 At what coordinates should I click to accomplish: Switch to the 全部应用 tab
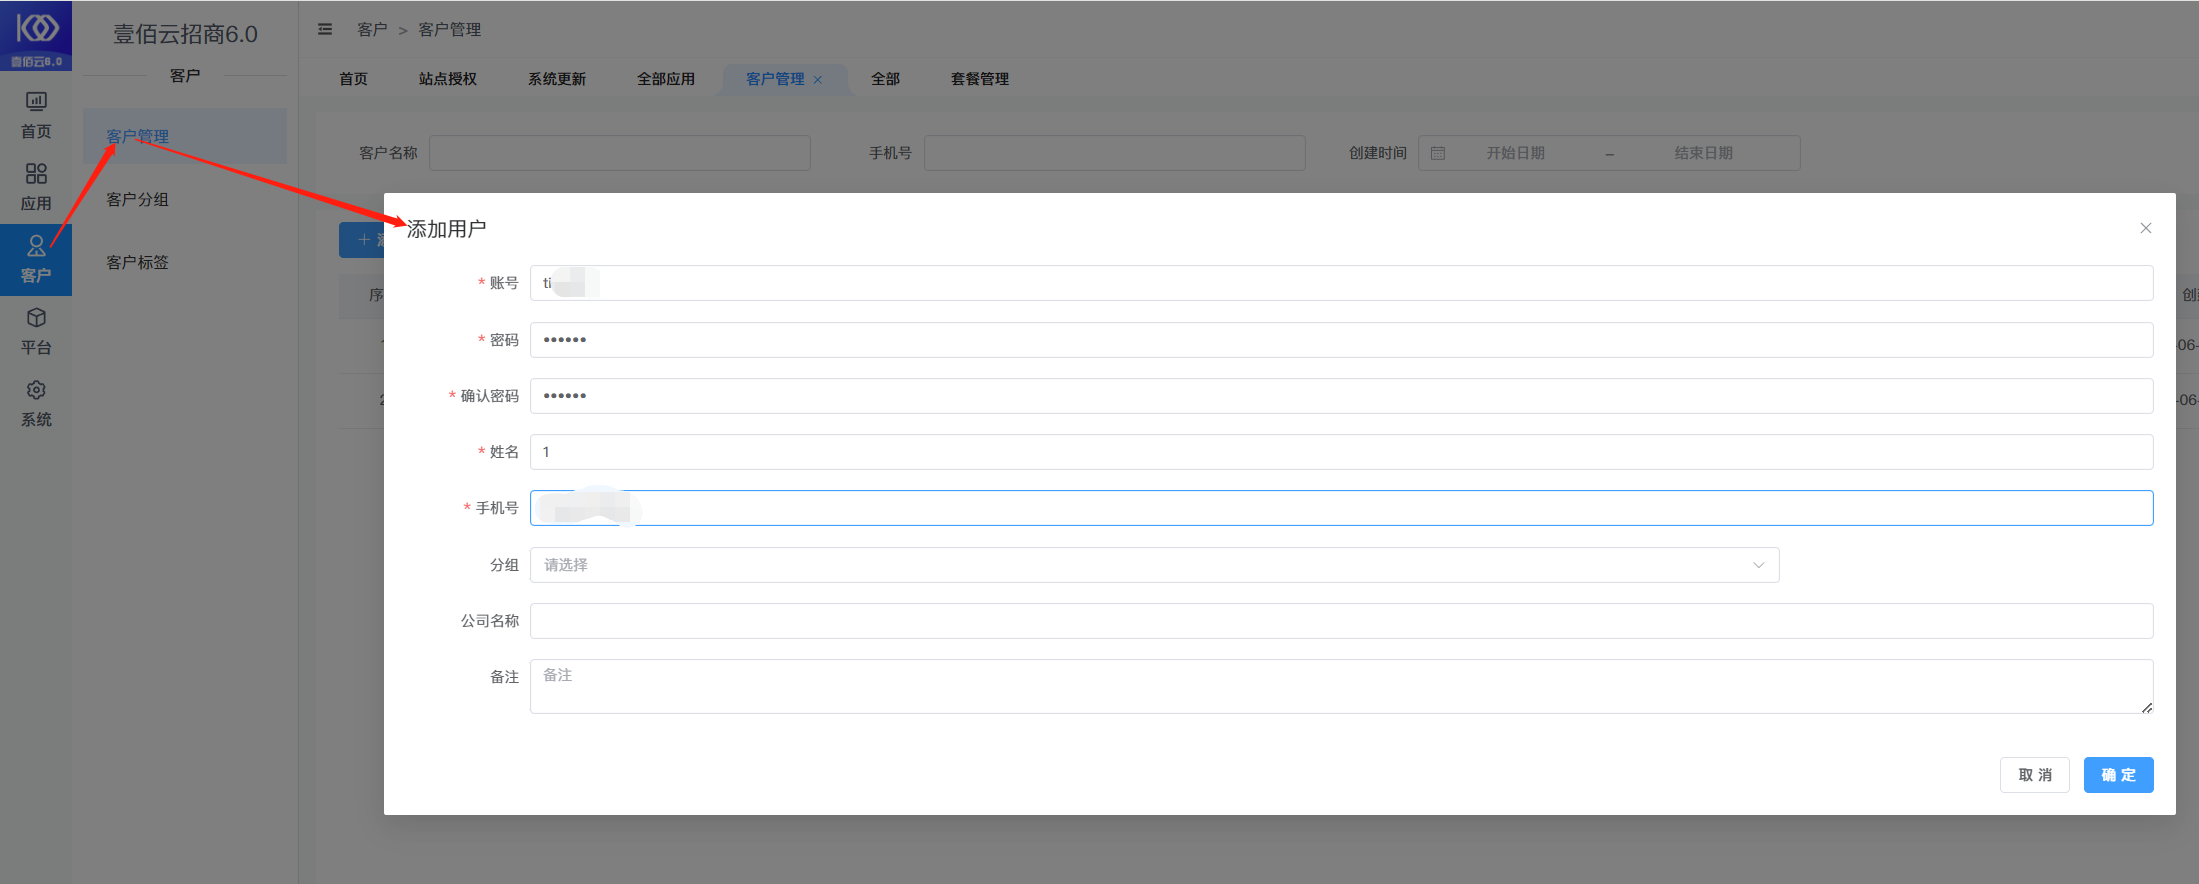(666, 79)
